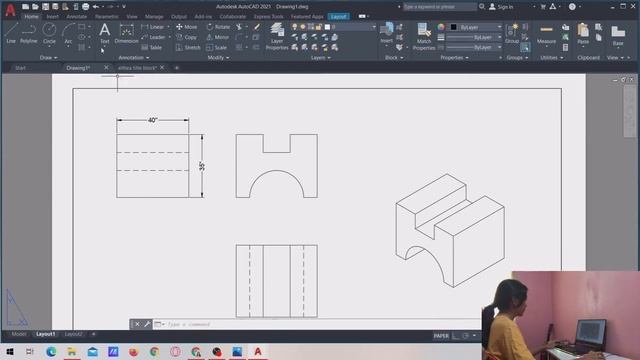Image resolution: width=640 pixels, height=360 pixels.
Task: Expand the Modify panel dropdown
Action: (x=218, y=58)
